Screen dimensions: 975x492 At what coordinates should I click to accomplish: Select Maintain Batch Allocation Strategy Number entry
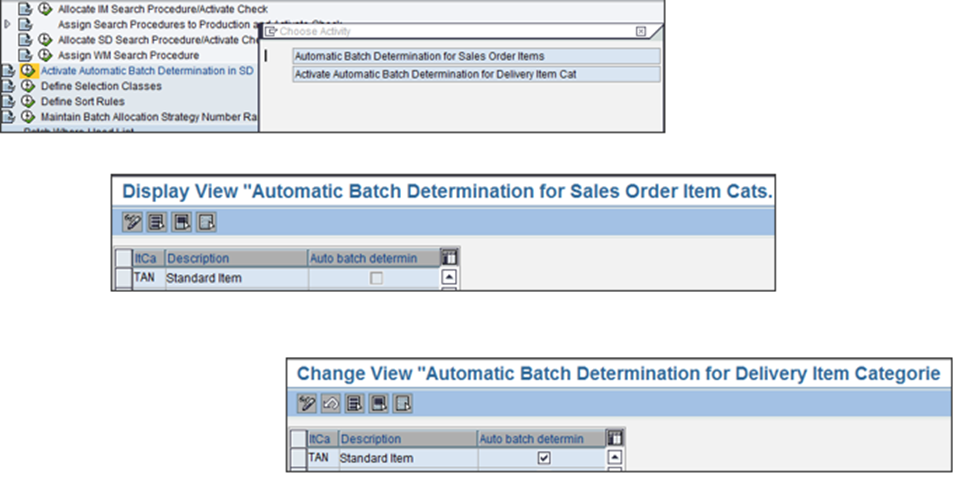[x=149, y=117]
